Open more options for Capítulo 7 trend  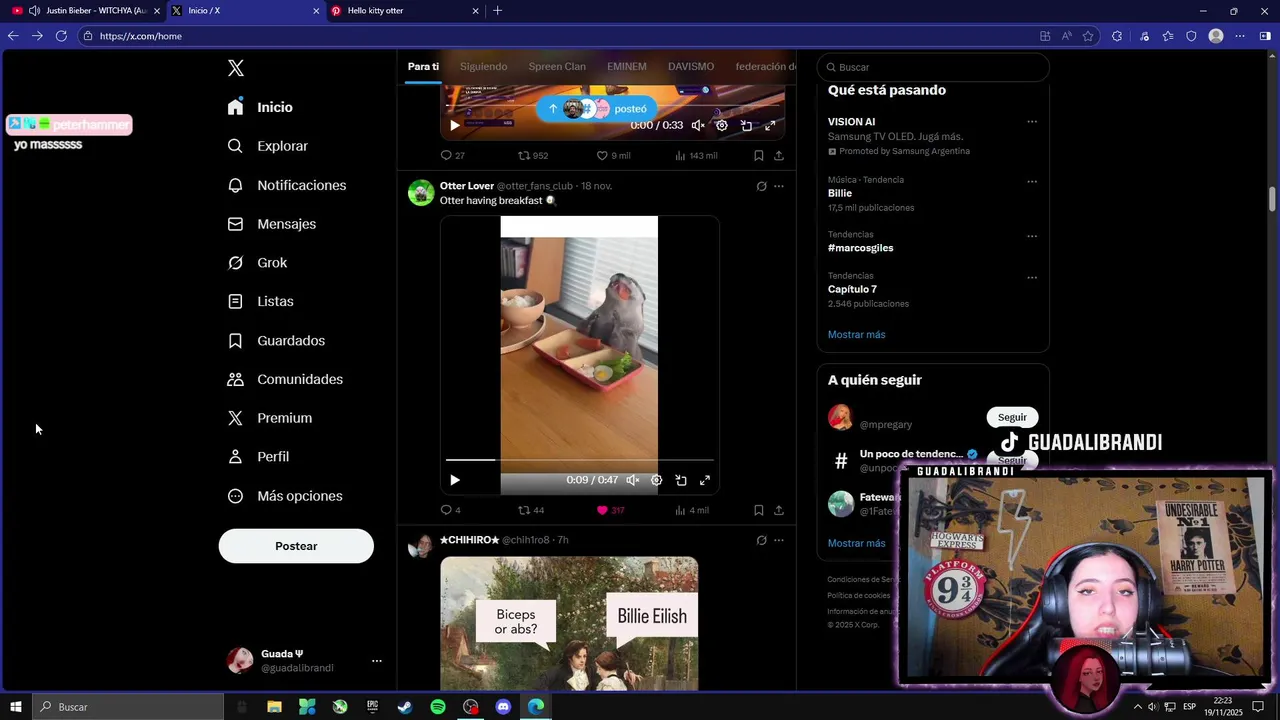pyautogui.click(x=1032, y=278)
